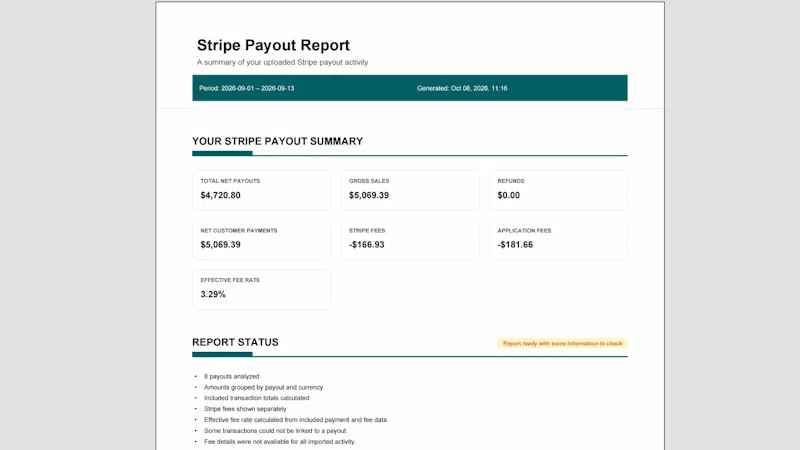Select the Application Fees value -$181.66
This screenshot has height=450, width=800.
(x=515, y=245)
